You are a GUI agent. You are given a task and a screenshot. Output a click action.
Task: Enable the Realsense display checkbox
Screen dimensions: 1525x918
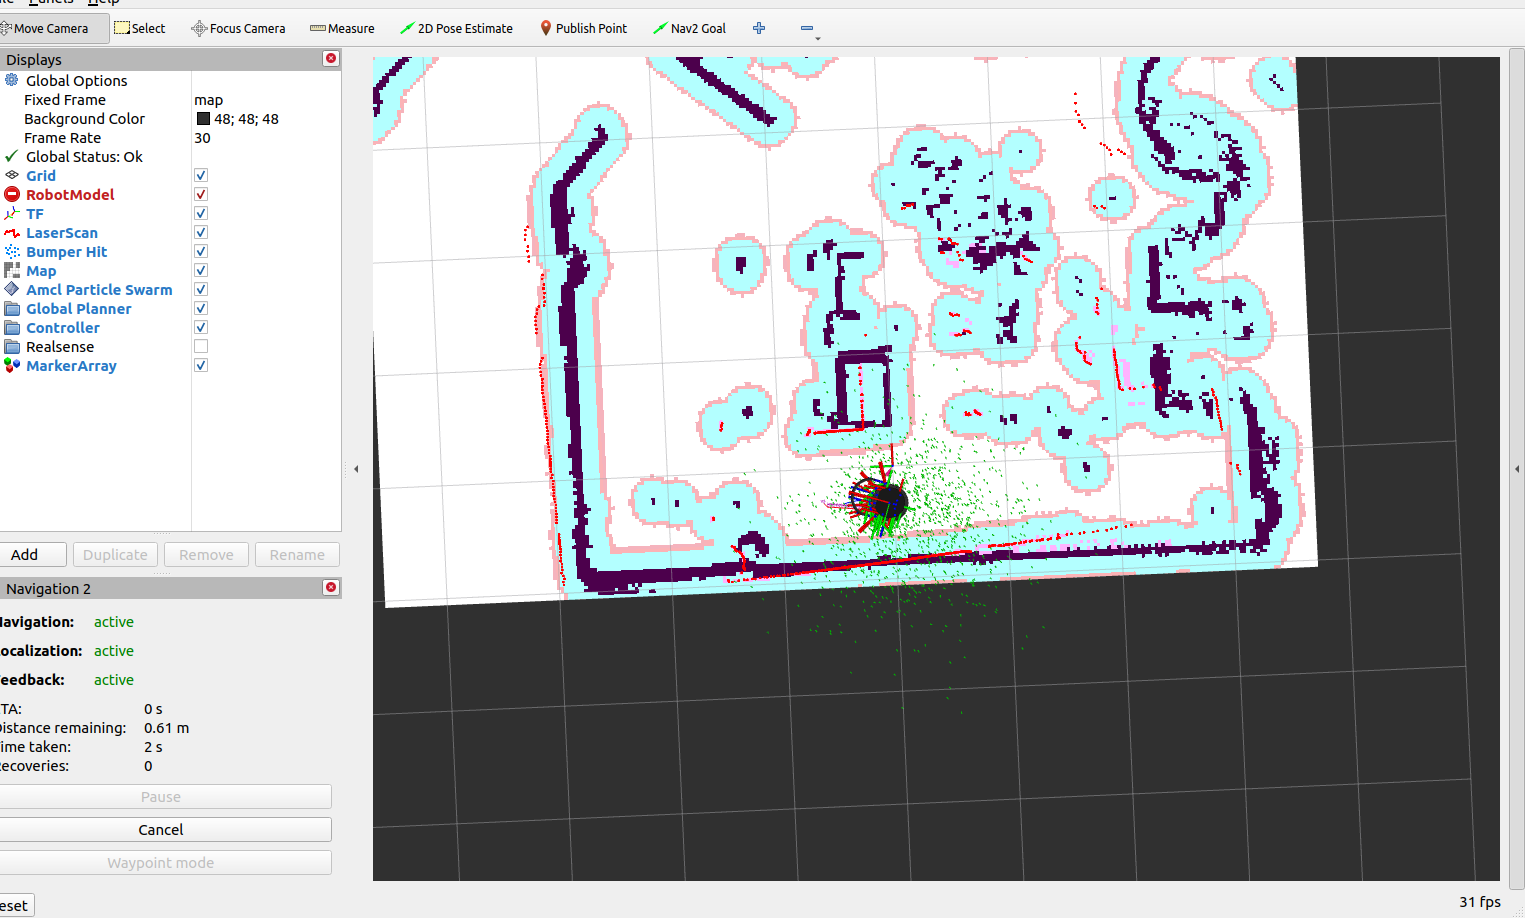pyautogui.click(x=200, y=345)
